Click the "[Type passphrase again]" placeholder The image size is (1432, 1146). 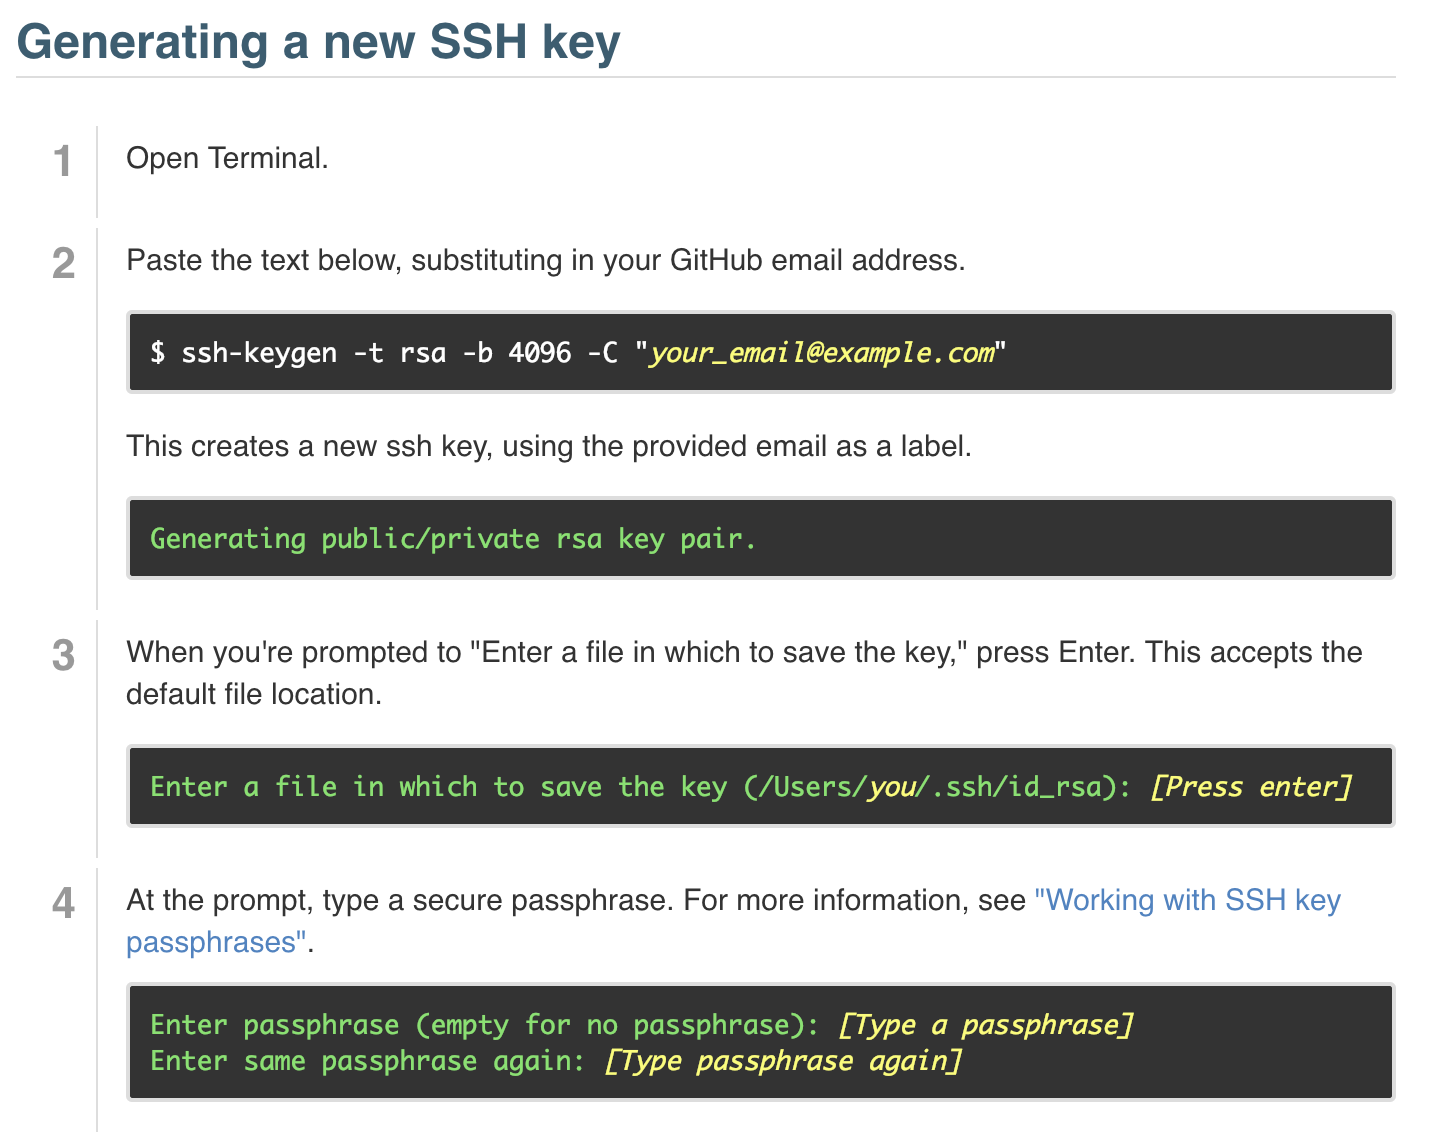tap(782, 1061)
